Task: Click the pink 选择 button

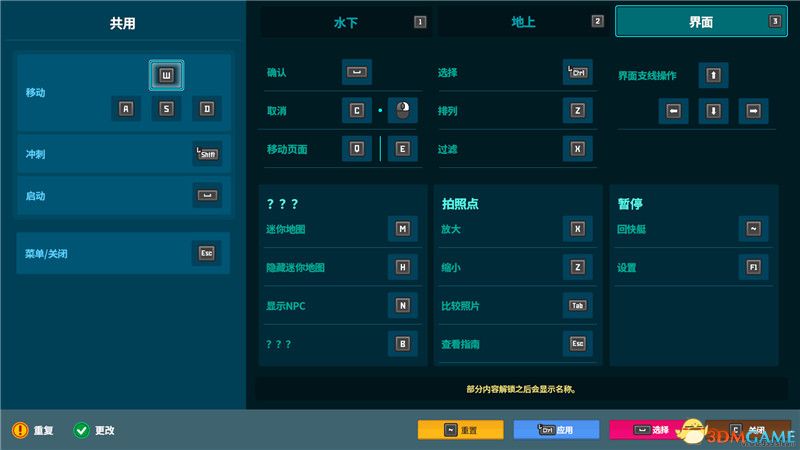Action: pos(651,430)
